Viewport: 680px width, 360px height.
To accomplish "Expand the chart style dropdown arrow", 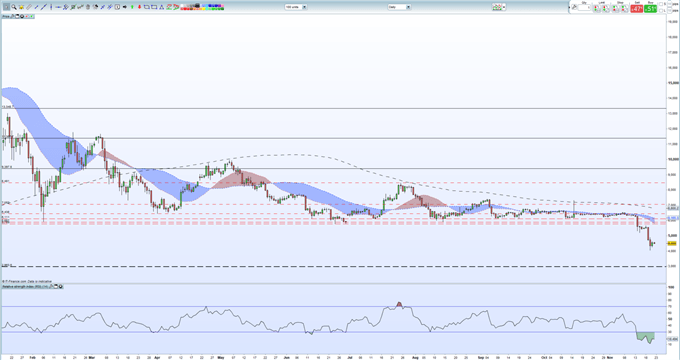I will point(504,7).
